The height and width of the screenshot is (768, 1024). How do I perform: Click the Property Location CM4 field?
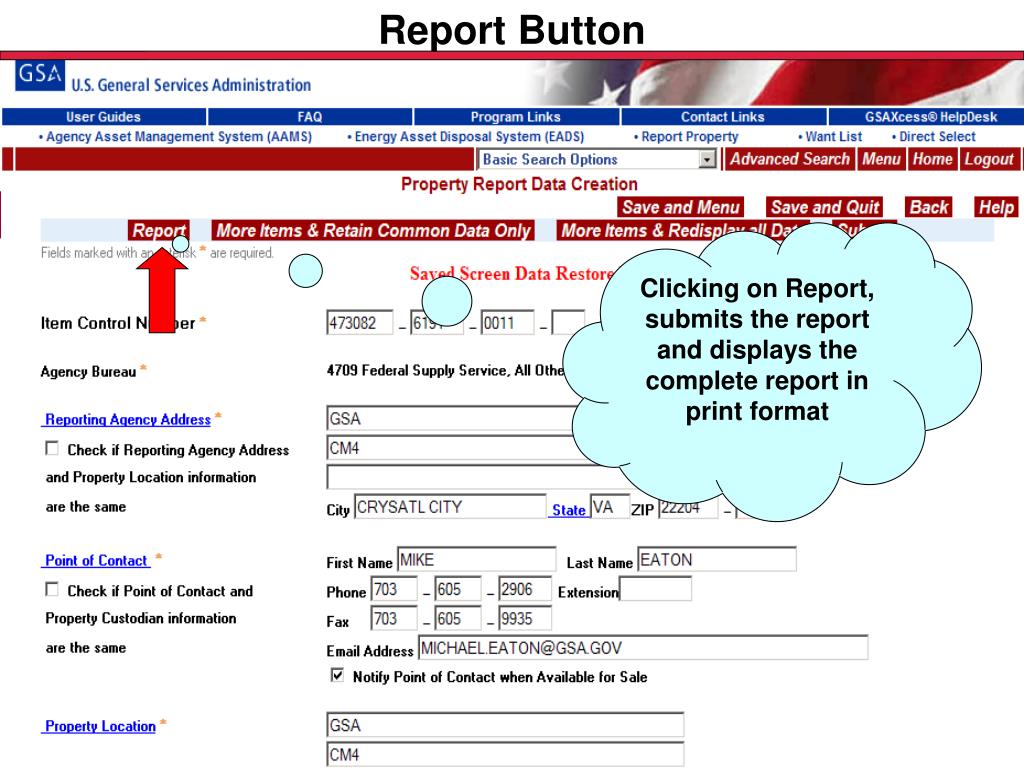pyautogui.click(x=505, y=754)
